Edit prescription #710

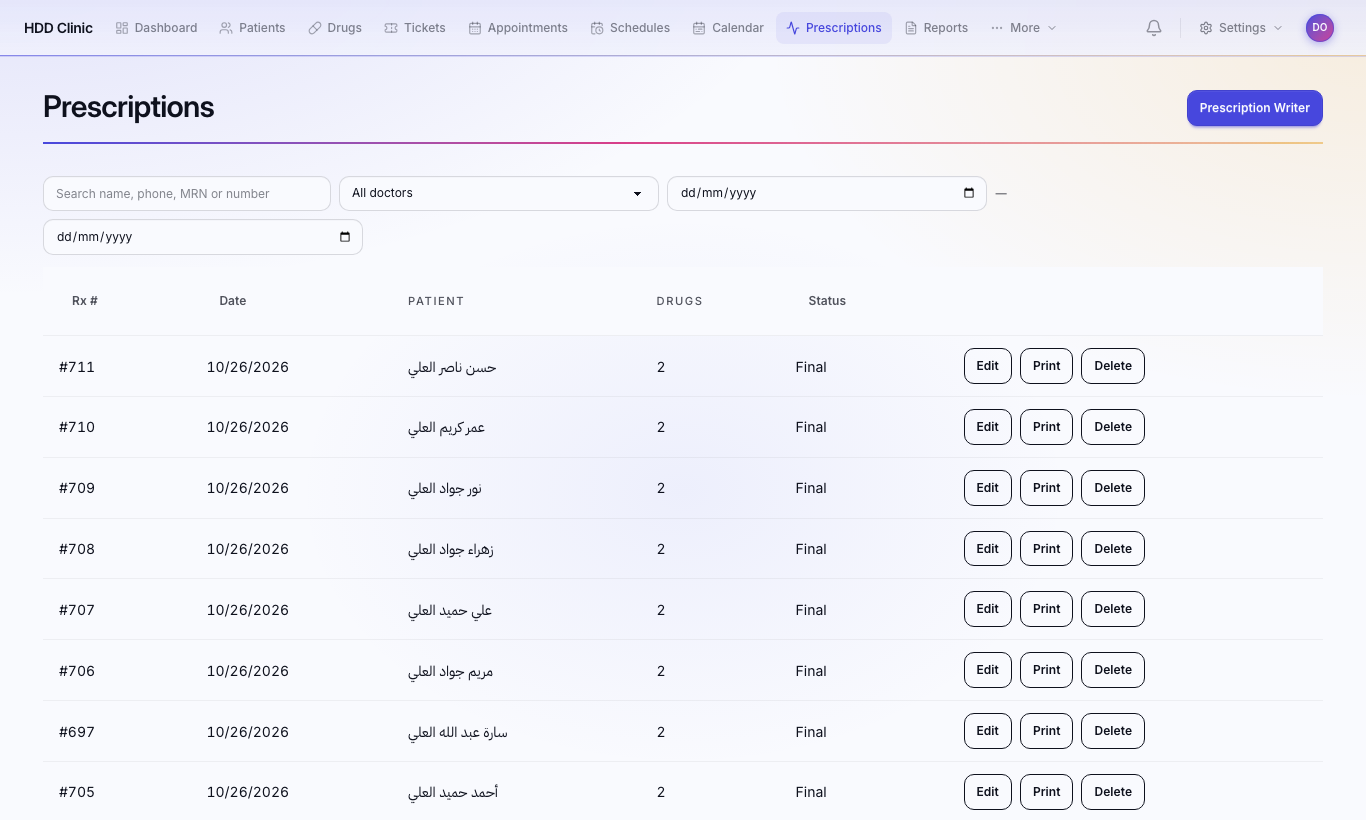pos(988,427)
